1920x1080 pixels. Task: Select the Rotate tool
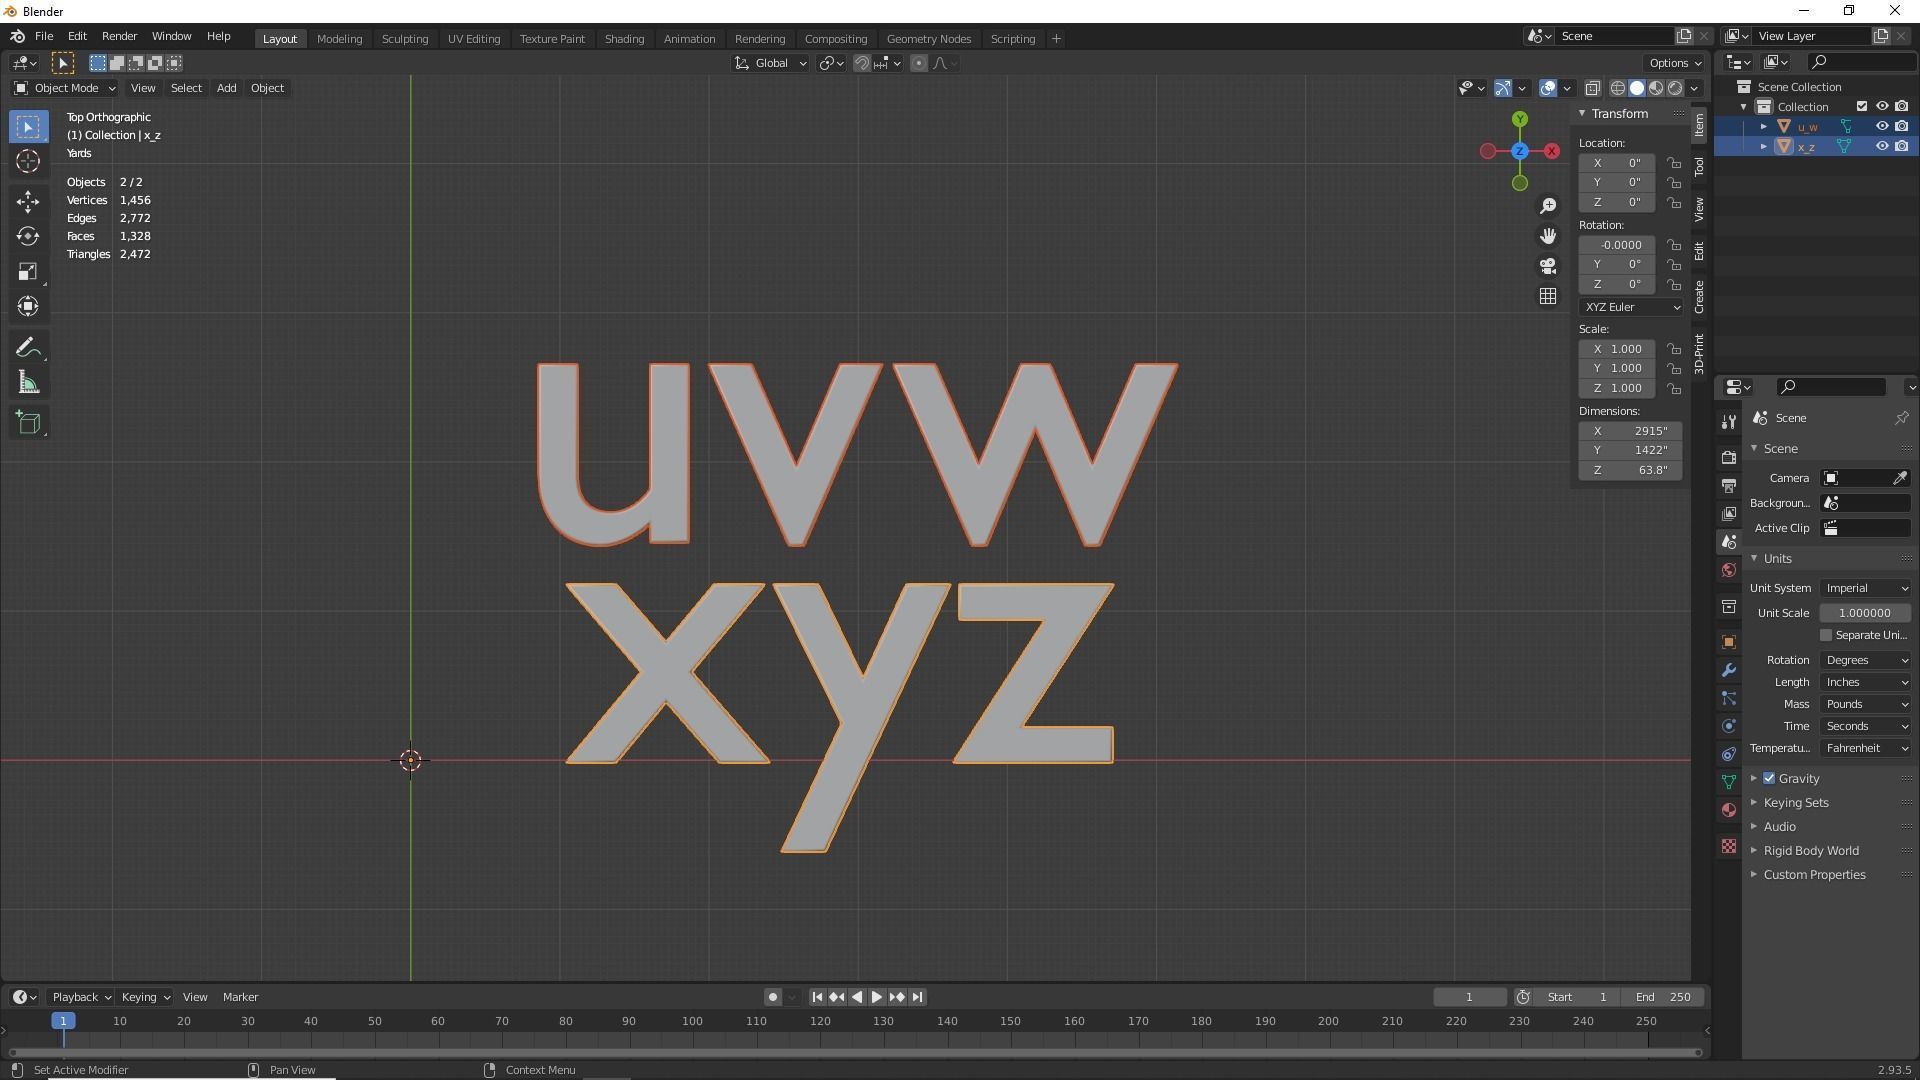[x=28, y=236]
